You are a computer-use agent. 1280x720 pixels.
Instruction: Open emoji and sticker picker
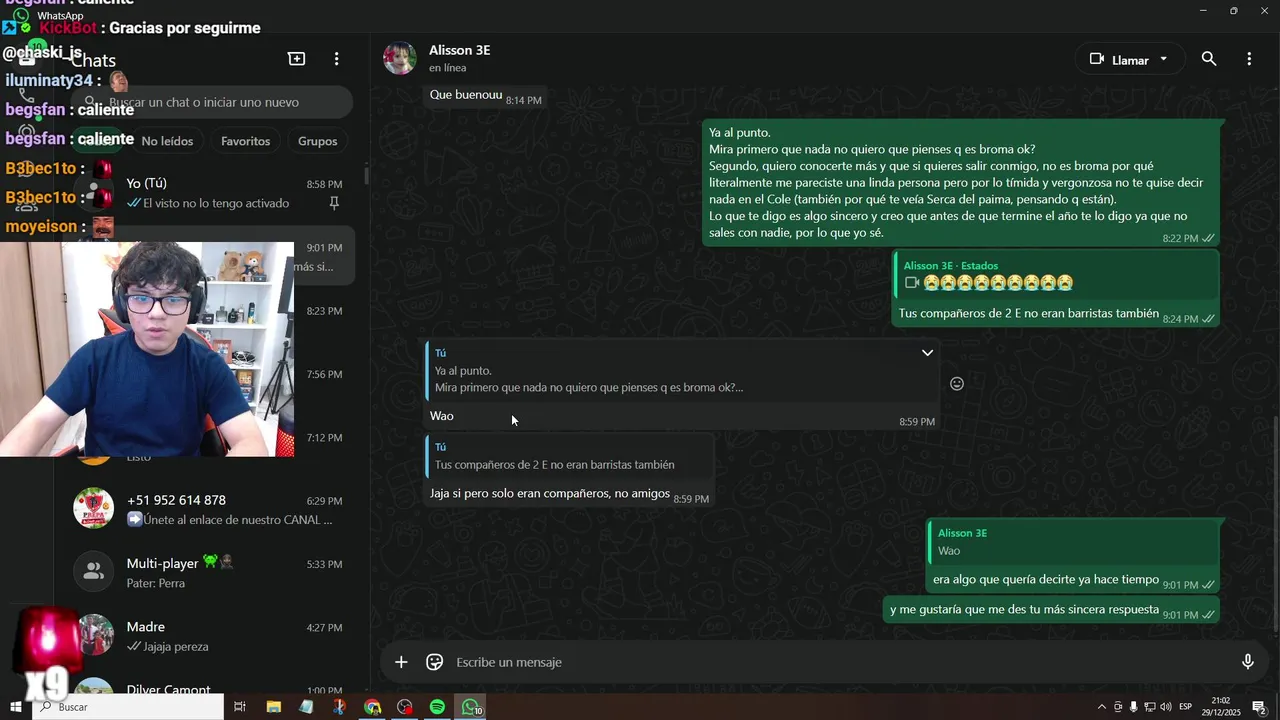pyautogui.click(x=435, y=662)
